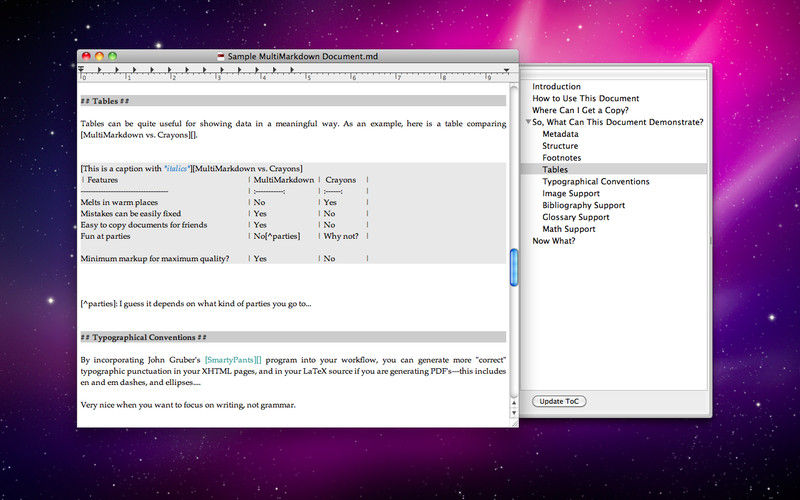
Task: Click the Now What? outline item
Action: pyautogui.click(x=554, y=241)
